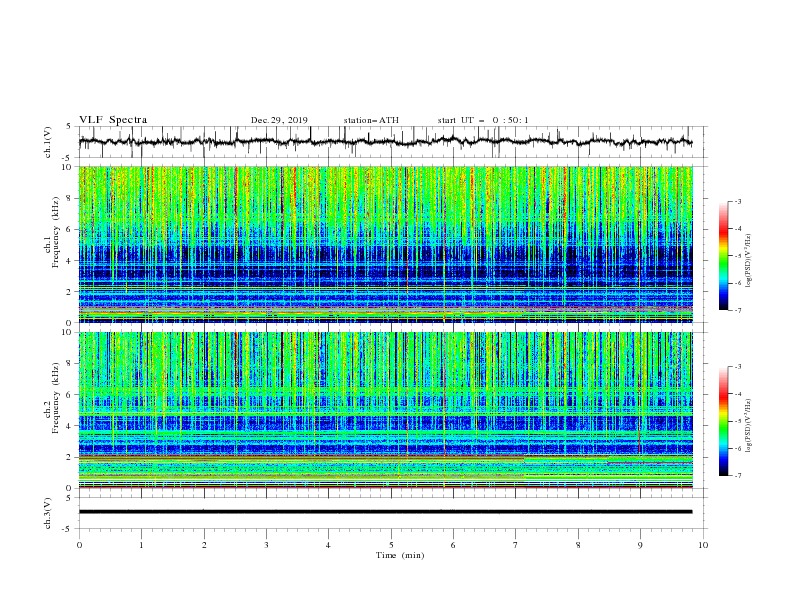Click the 'ch.3(V)' axis label
Screen dimensions: 792x612
(x=48, y=513)
